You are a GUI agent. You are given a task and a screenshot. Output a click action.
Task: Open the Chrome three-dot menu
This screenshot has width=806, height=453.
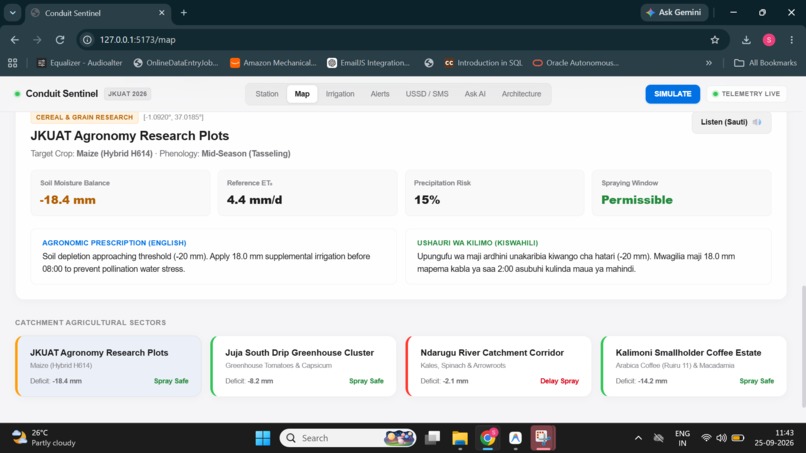(x=792, y=40)
